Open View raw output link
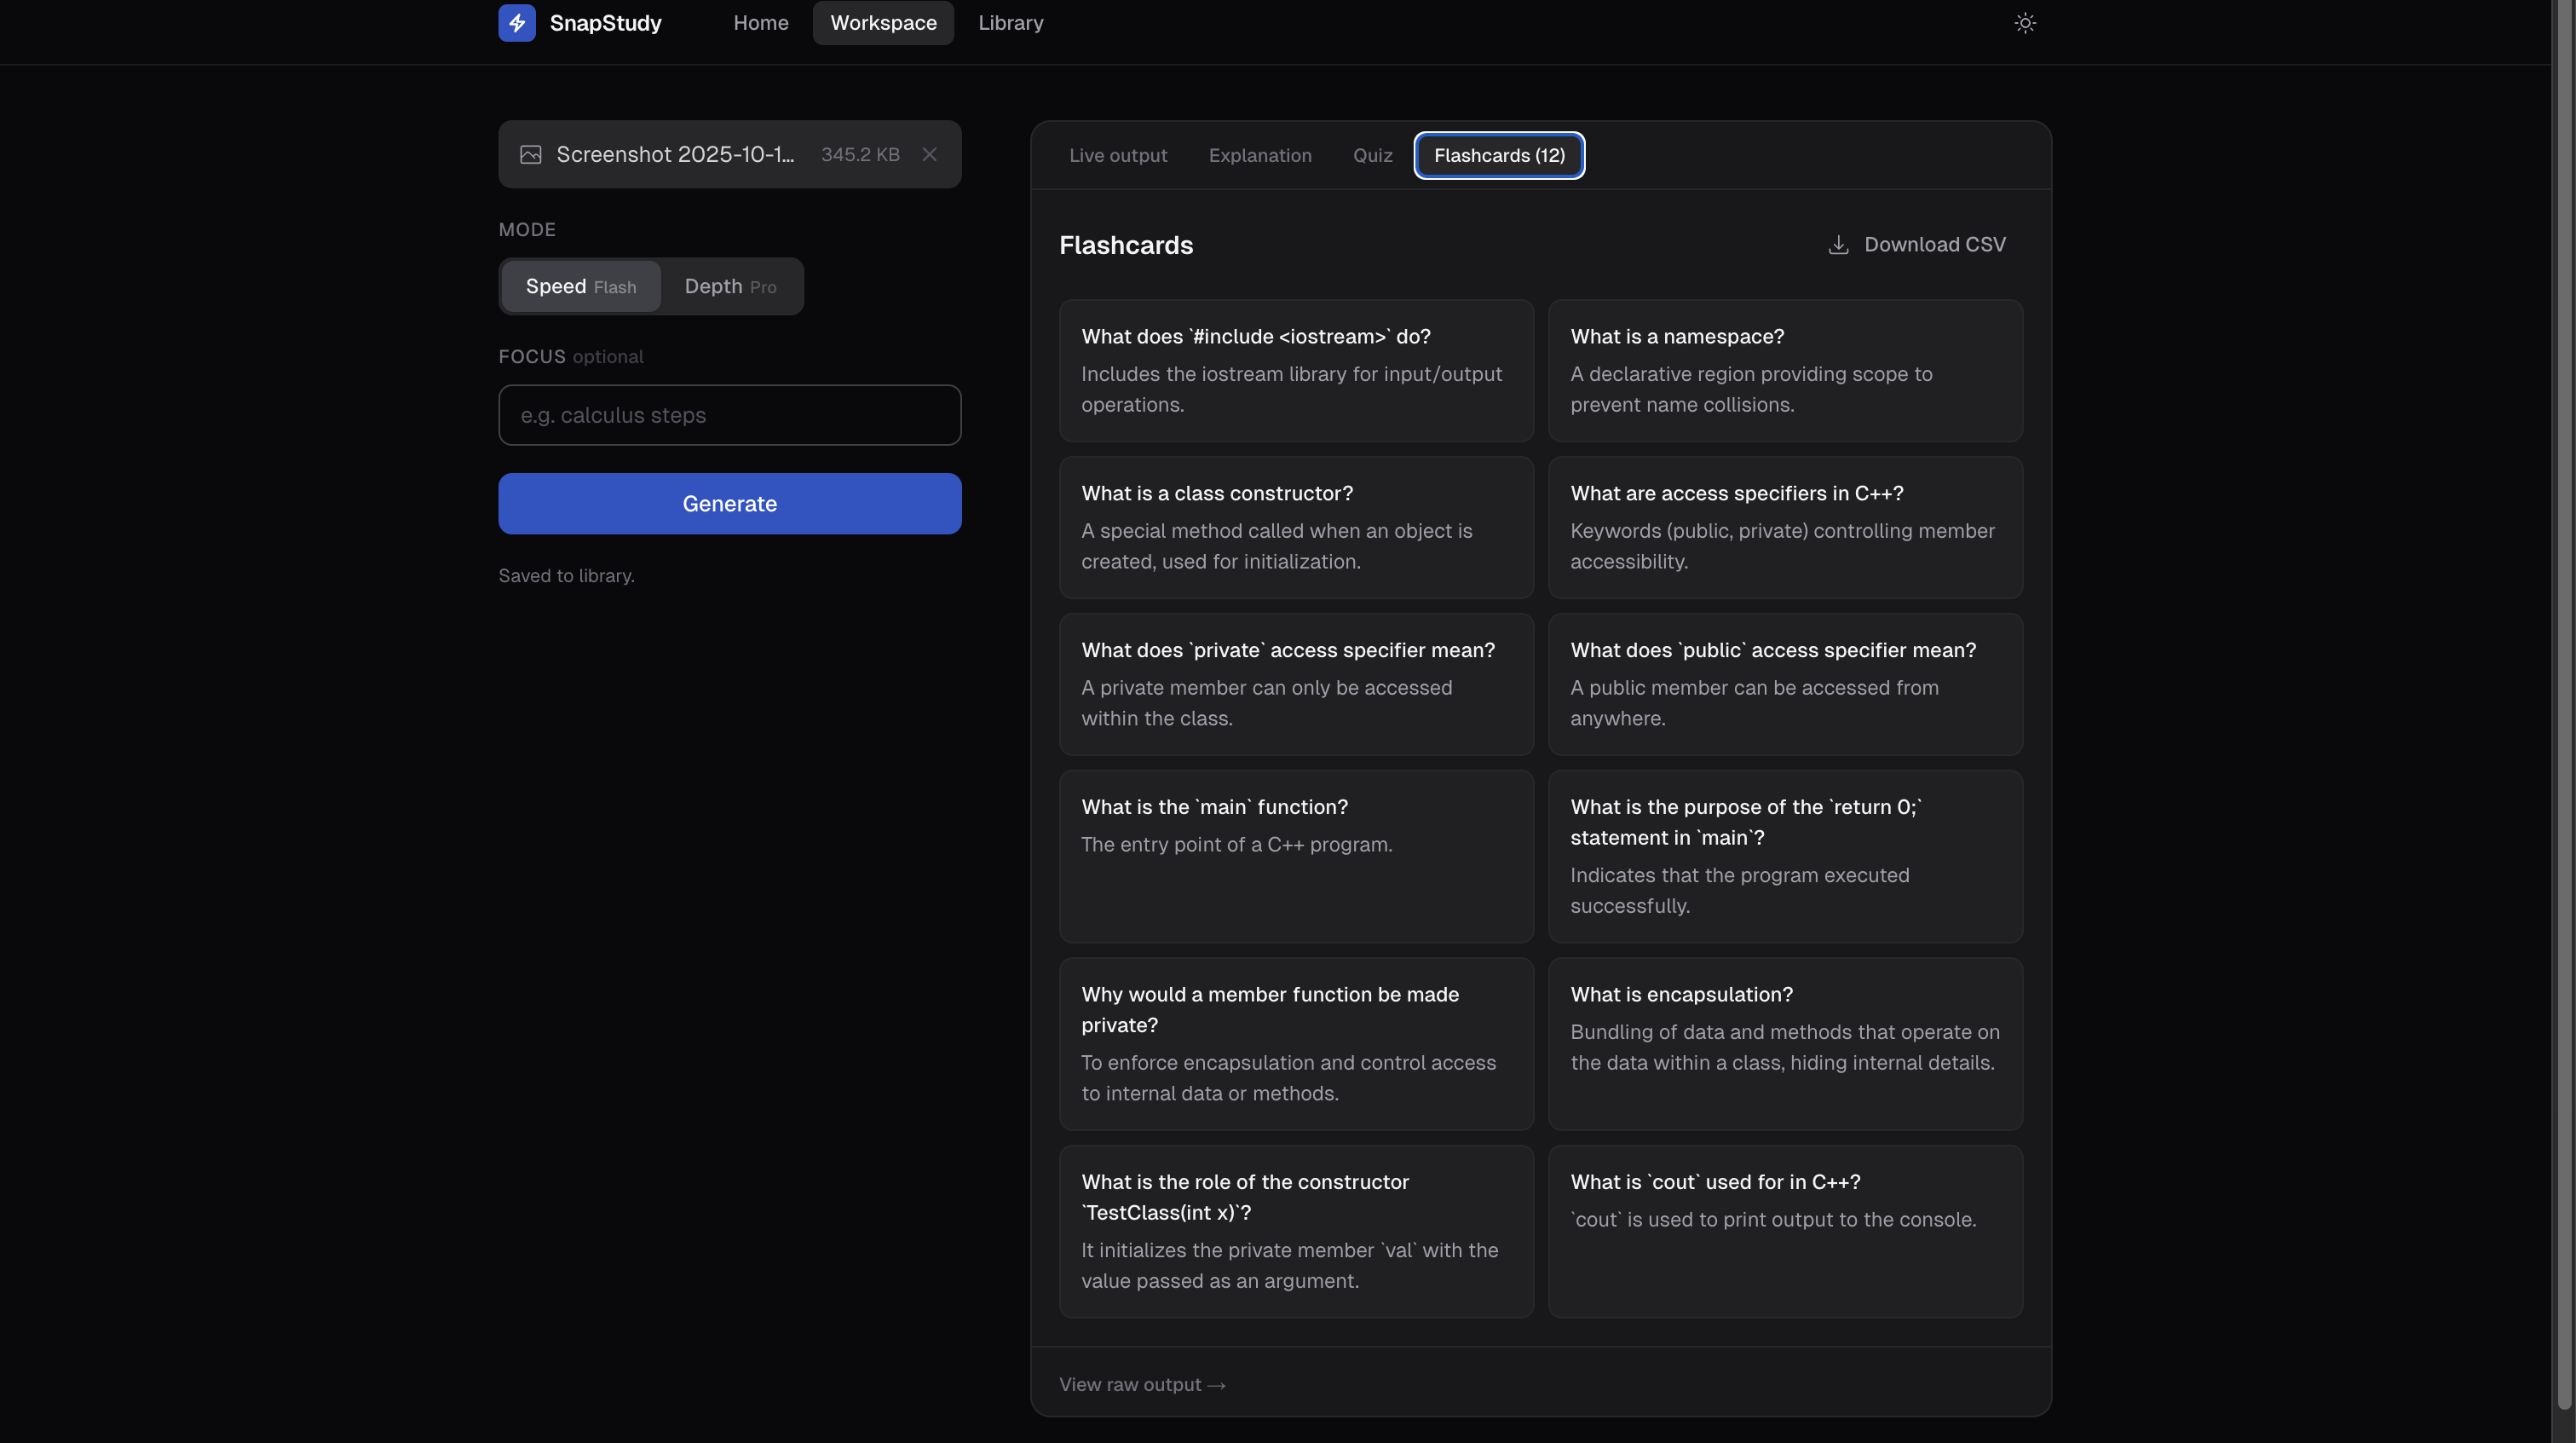This screenshot has width=2576, height=1443. pyautogui.click(x=1142, y=1384)
